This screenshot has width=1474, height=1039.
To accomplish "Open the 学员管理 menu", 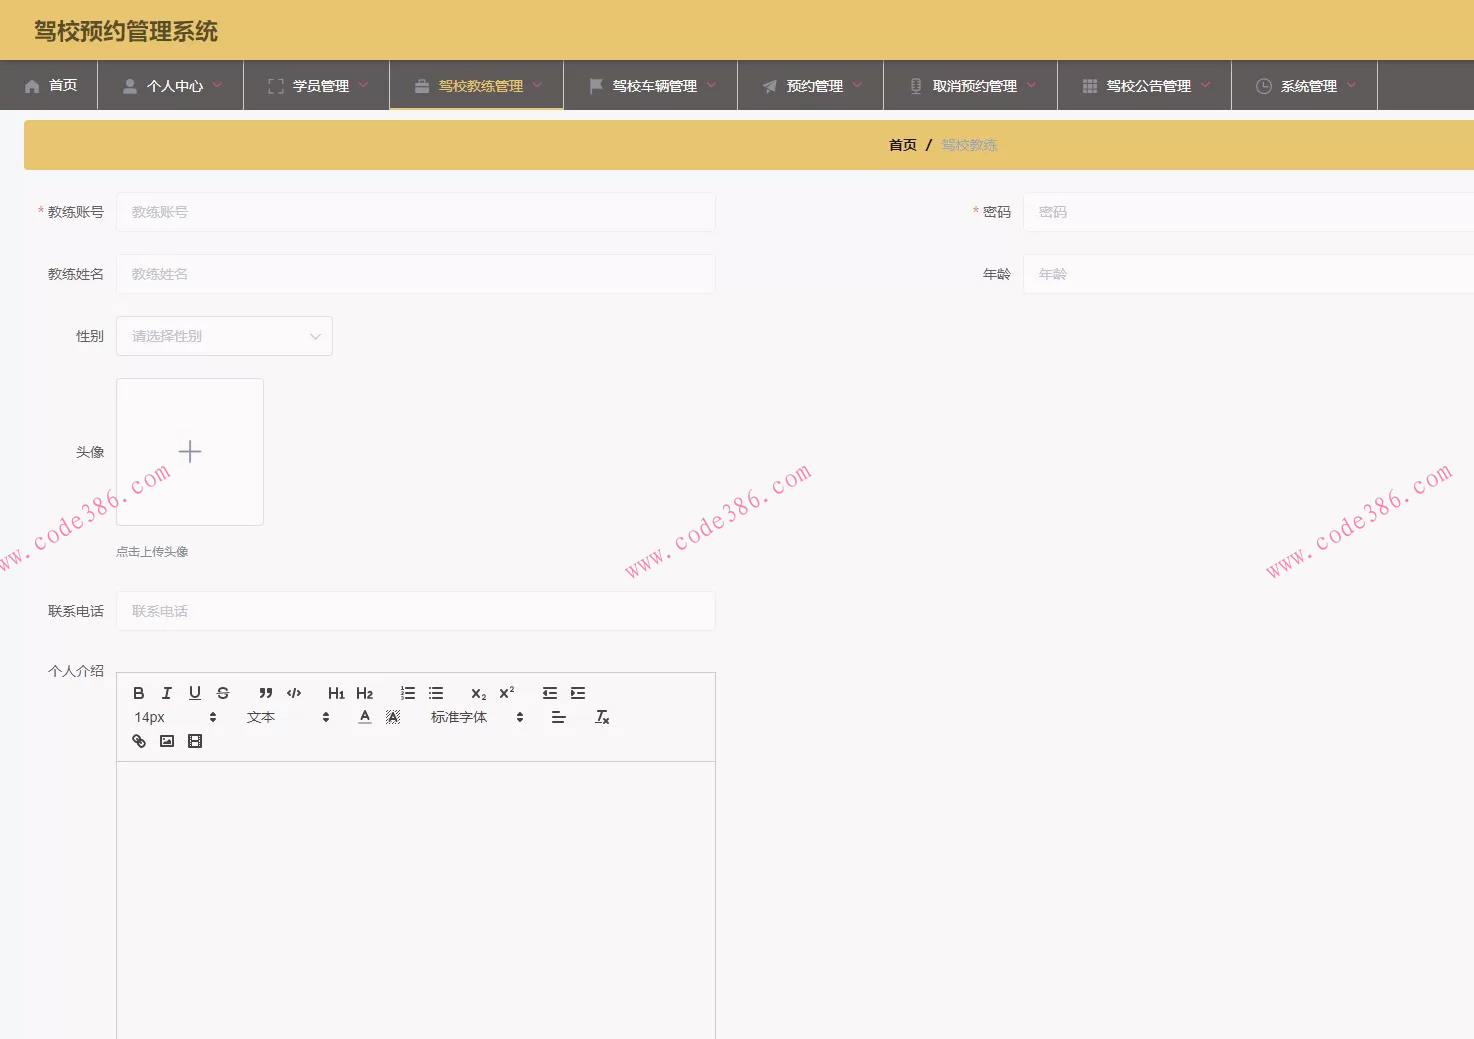I will (x=317, y=86).
